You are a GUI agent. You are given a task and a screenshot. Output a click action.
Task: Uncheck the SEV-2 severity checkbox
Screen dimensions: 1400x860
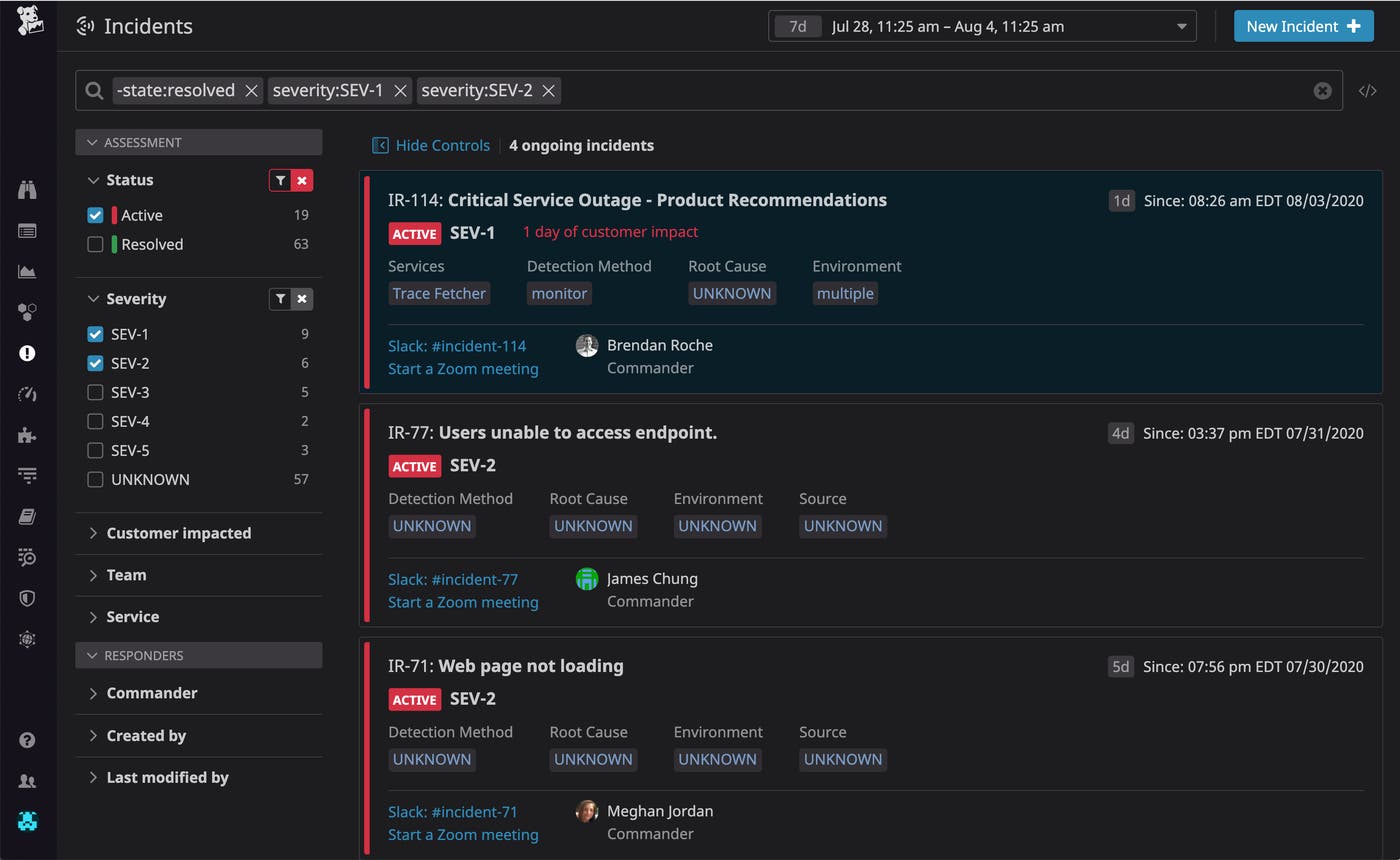pyautogui.click(x=95, y=363)
